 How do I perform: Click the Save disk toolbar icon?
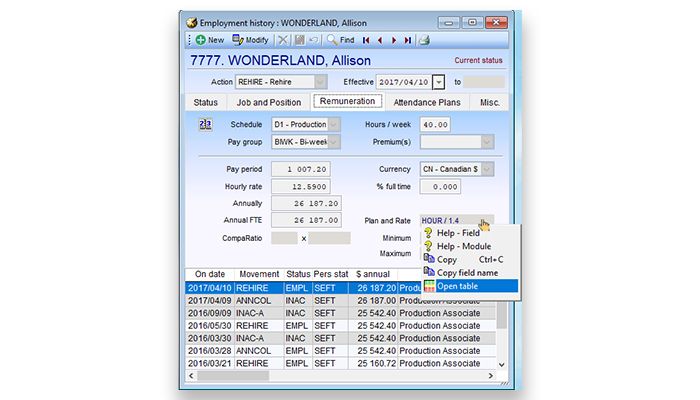pyautogui.click(x=300, y=40)
